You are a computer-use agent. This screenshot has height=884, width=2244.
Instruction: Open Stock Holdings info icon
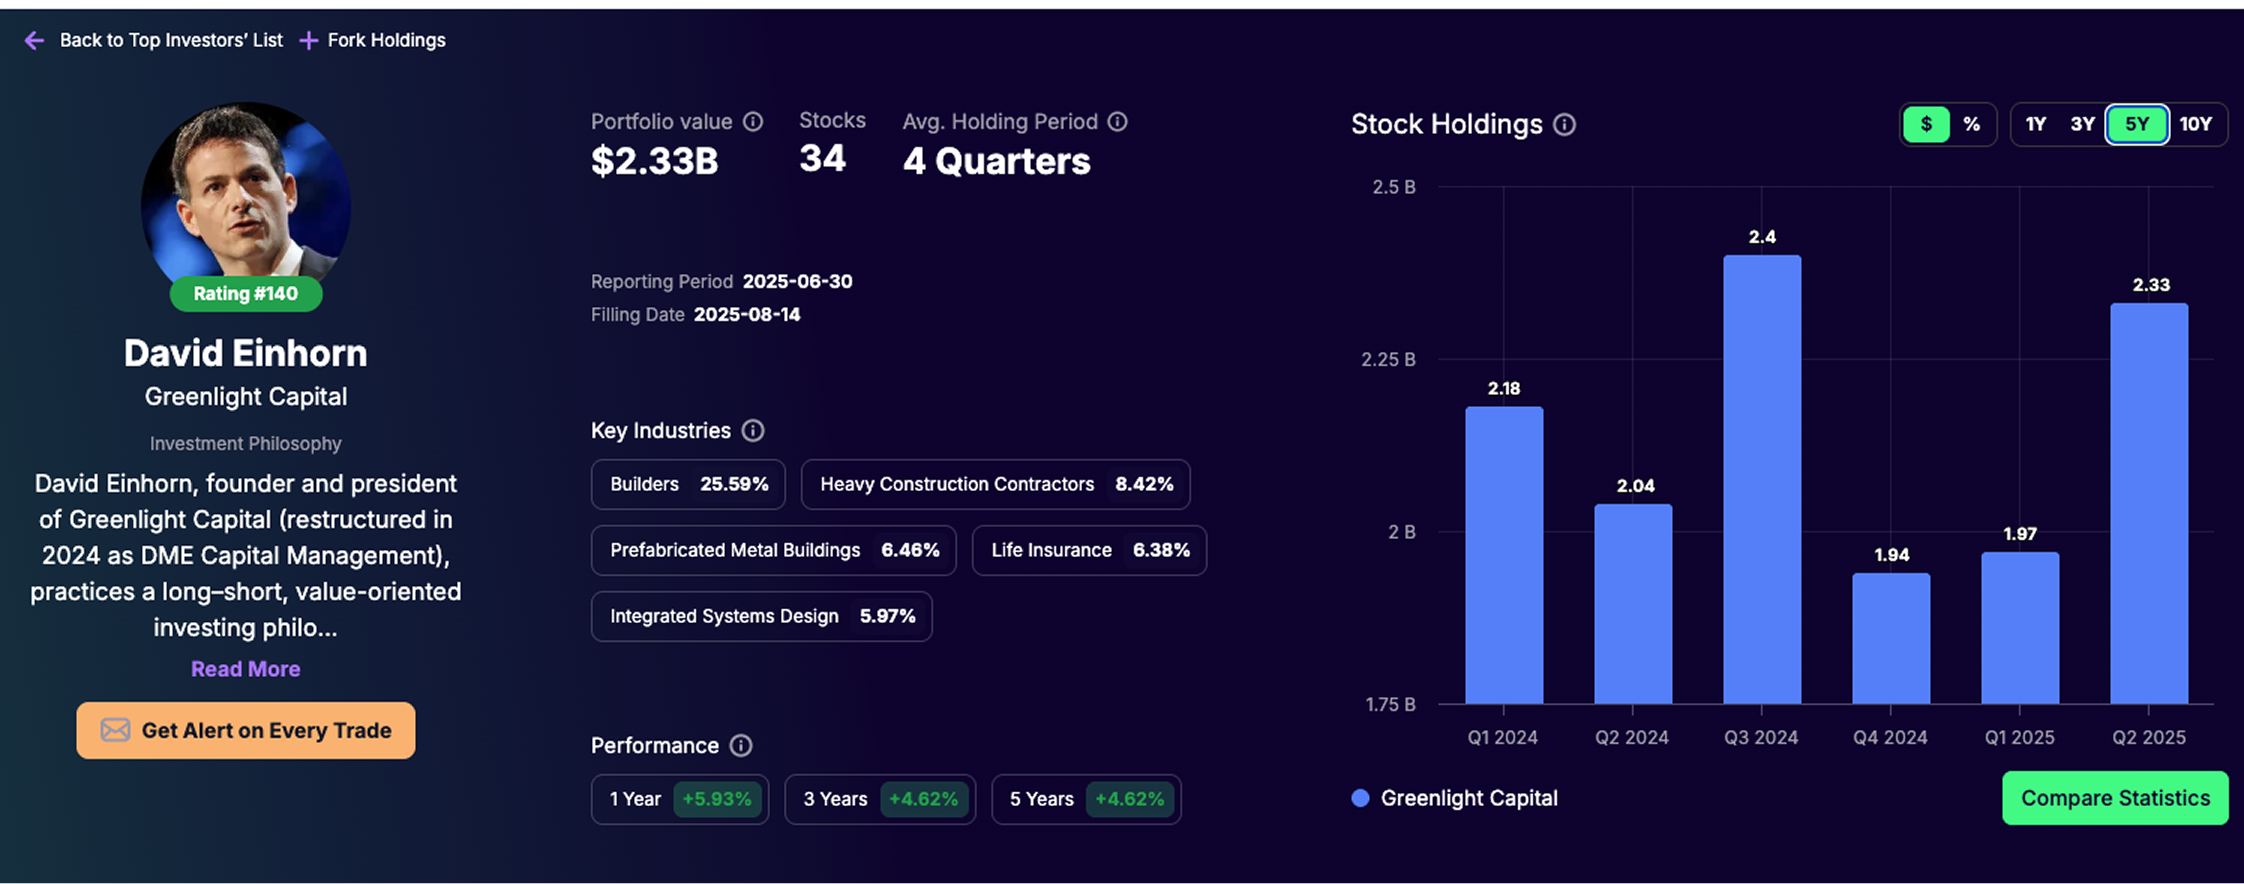click(x=1565, y=124)
